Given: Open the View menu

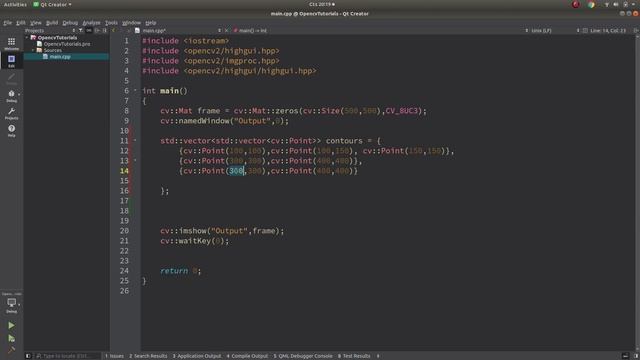Looking at the screenshot, I should [36, 22].
